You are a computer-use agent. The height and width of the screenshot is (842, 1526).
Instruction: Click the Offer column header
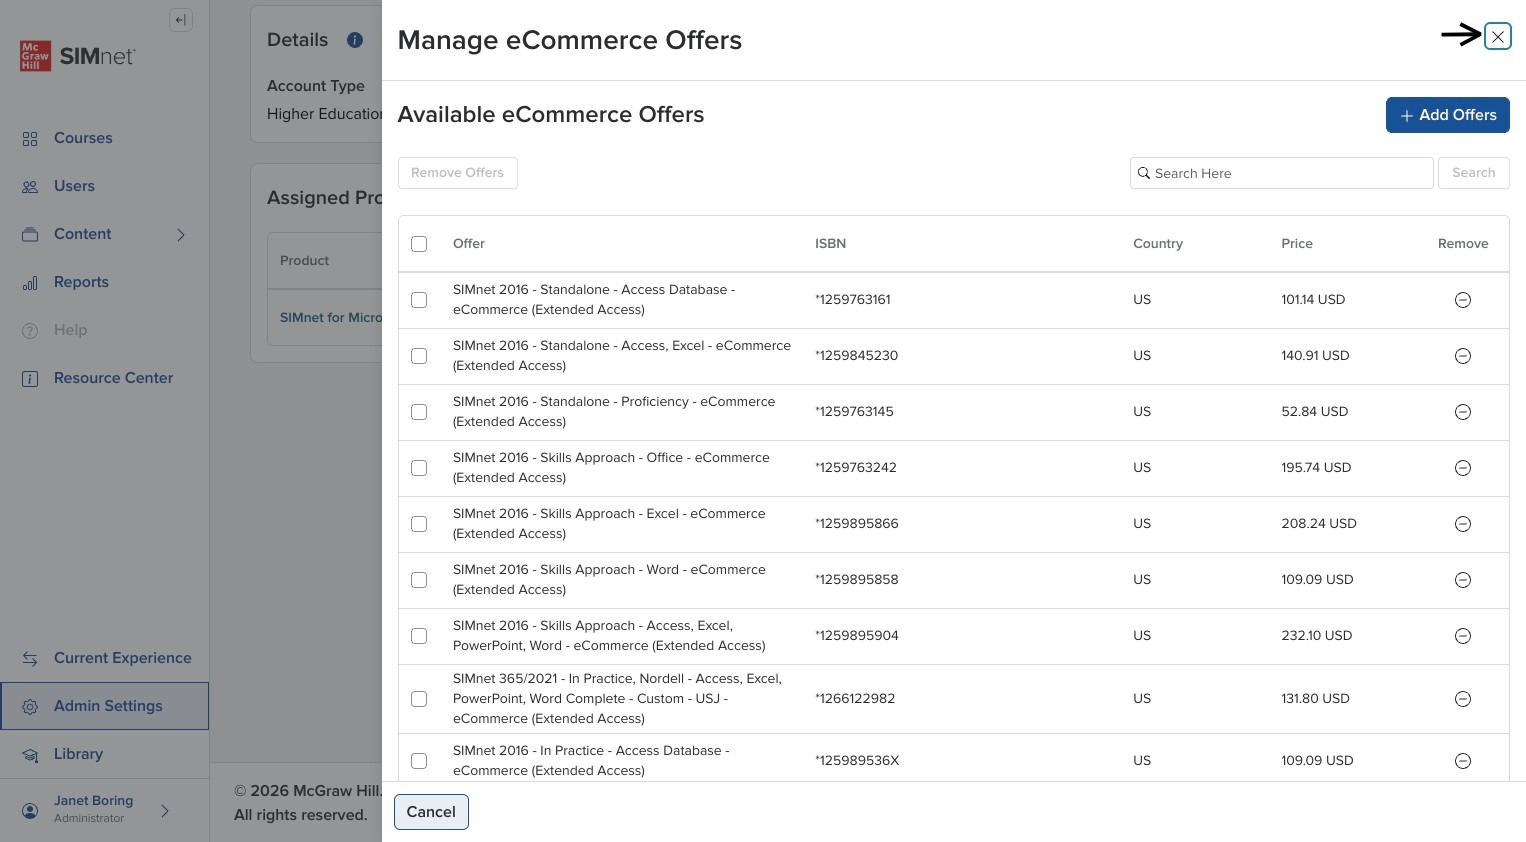pos(469,244)
